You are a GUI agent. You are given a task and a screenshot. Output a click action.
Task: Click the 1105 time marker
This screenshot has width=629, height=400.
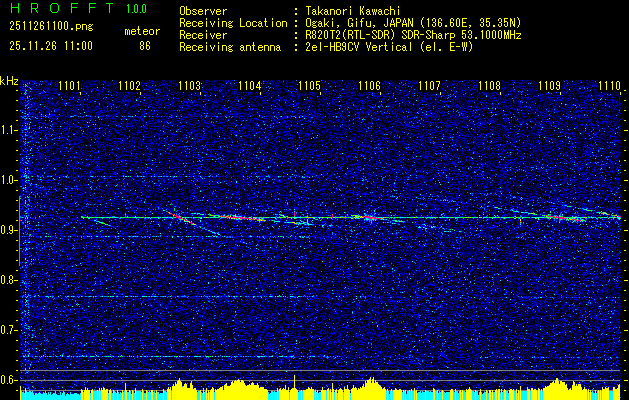pyautogui.click(x=309, y=85)
